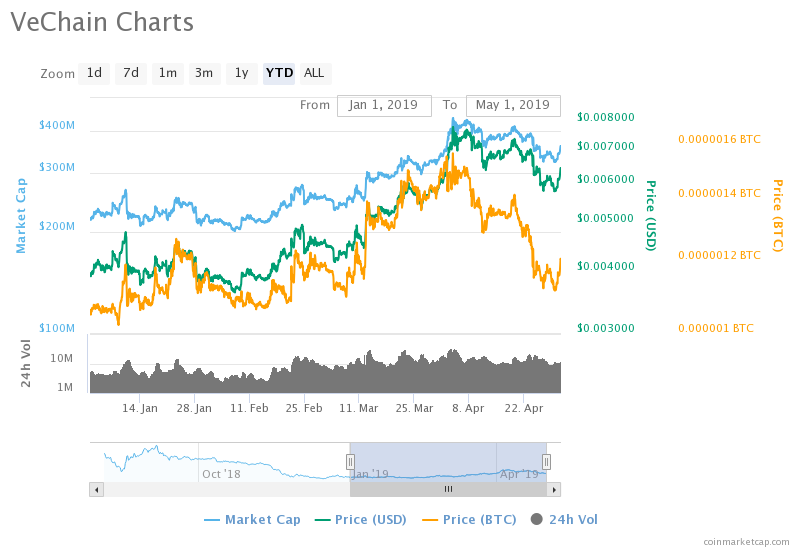
Task: Click the Price (BTC) axis title
Action: (777, 215)
